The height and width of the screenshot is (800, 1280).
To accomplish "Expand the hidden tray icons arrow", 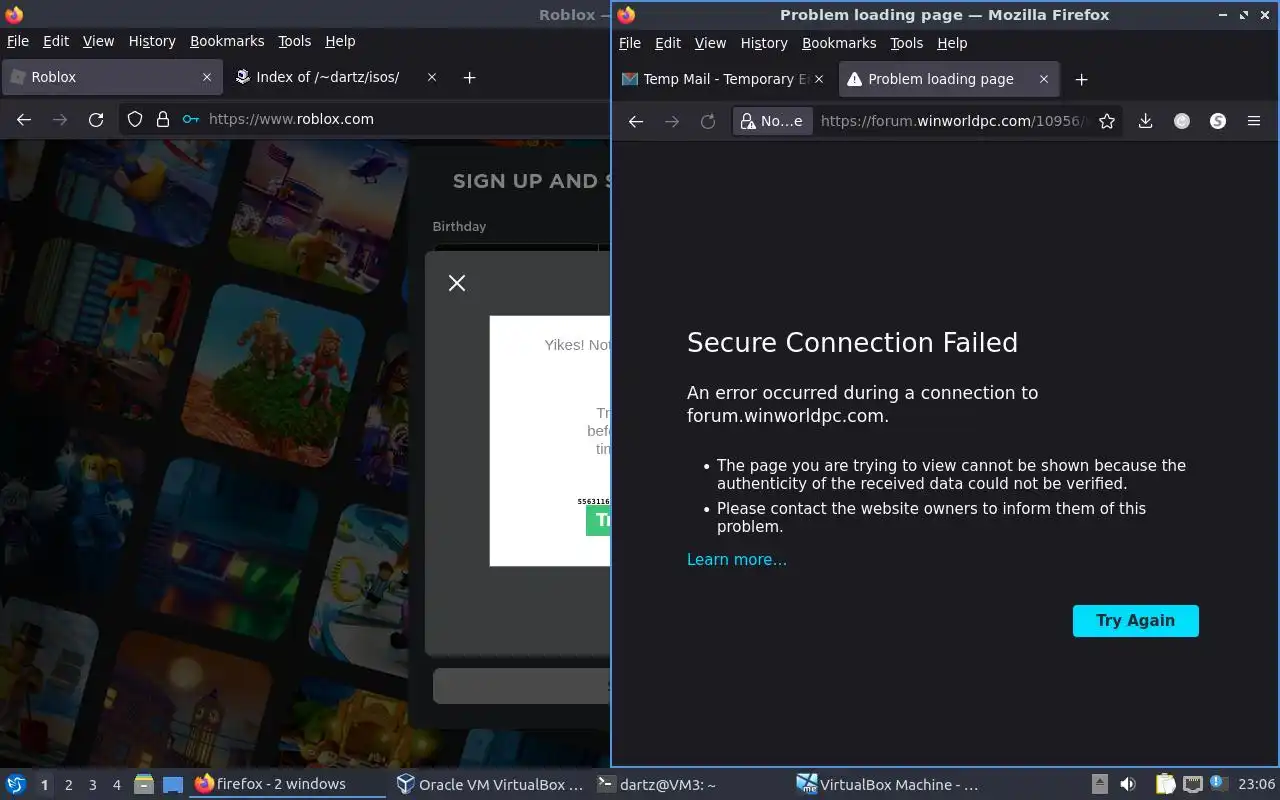I will pos(1099,784).
